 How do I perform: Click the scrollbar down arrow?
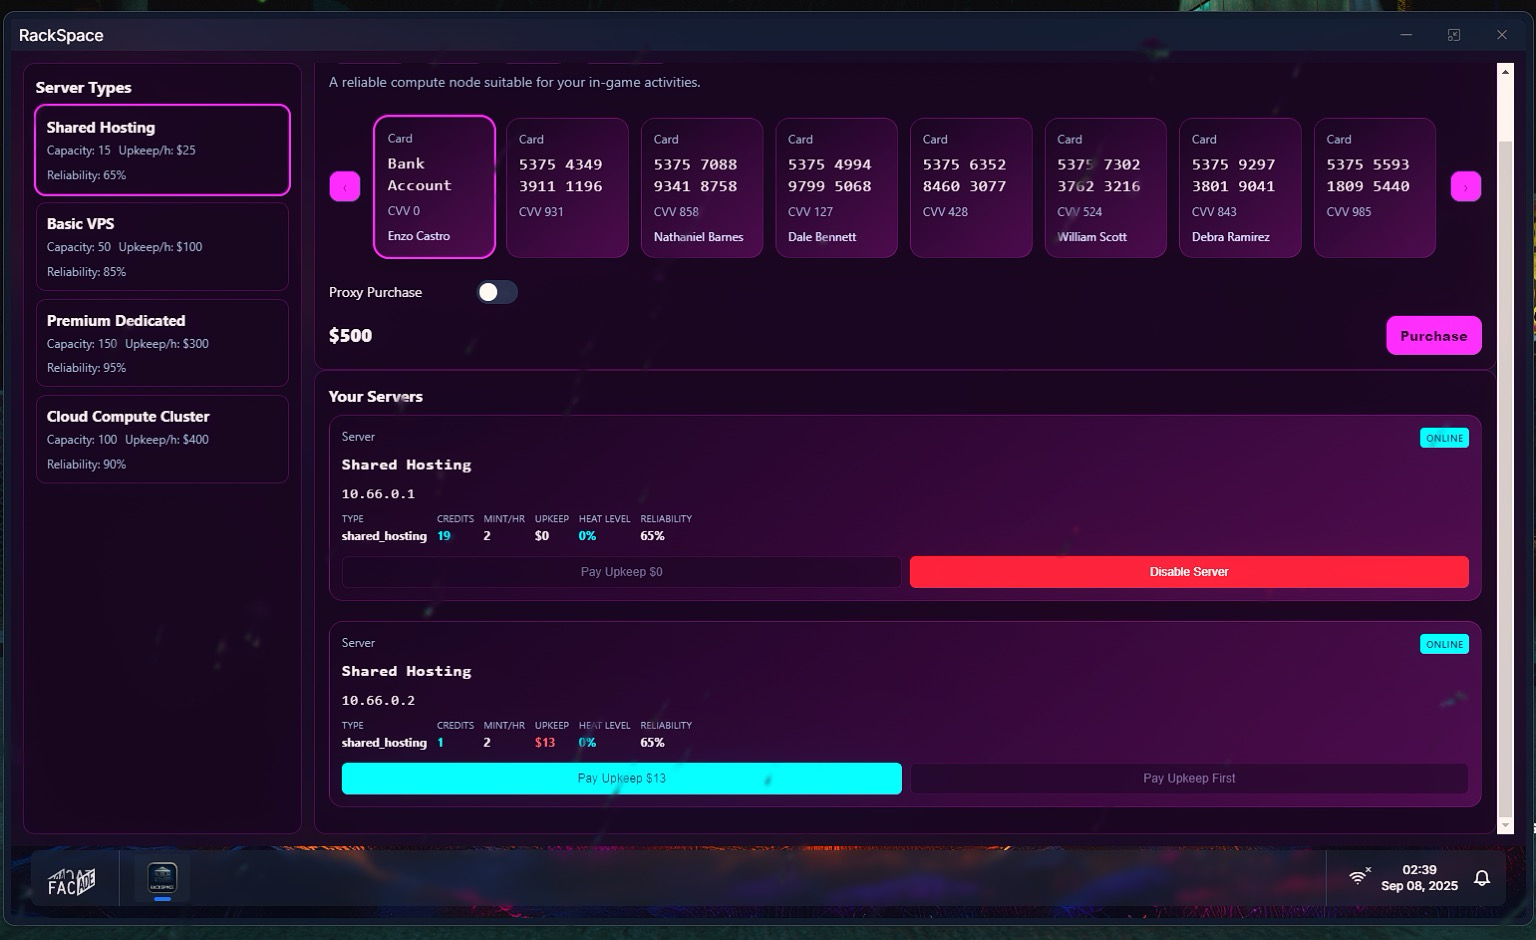click(1505, 825)
